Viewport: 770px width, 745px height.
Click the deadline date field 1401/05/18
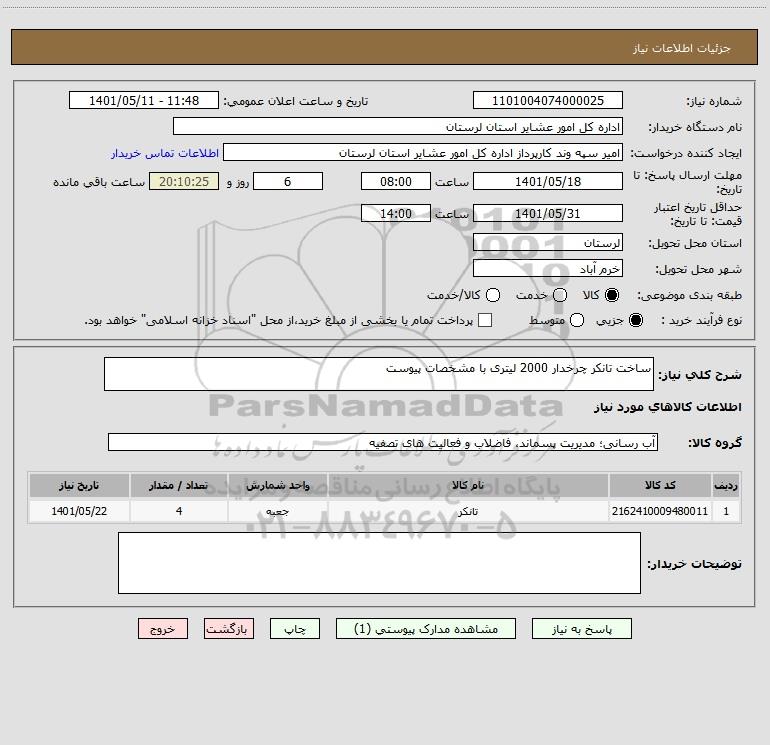[548, 182]
